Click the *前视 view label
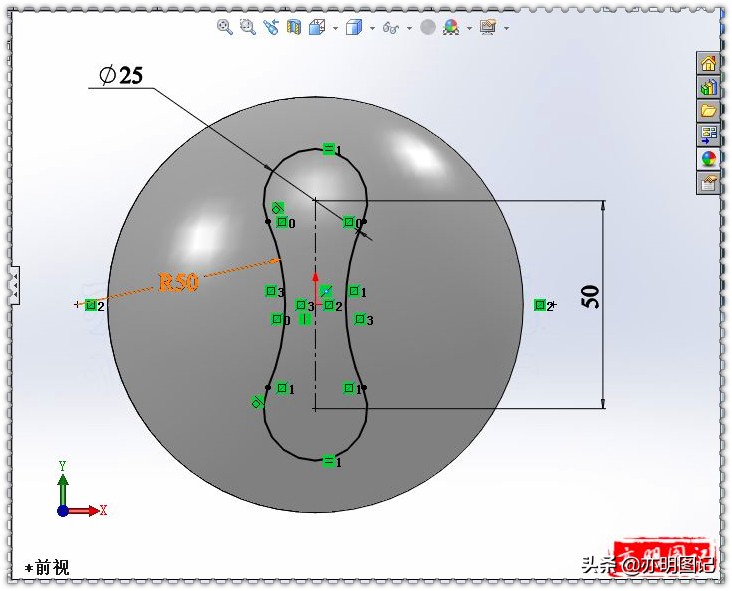 coord(47,568)
